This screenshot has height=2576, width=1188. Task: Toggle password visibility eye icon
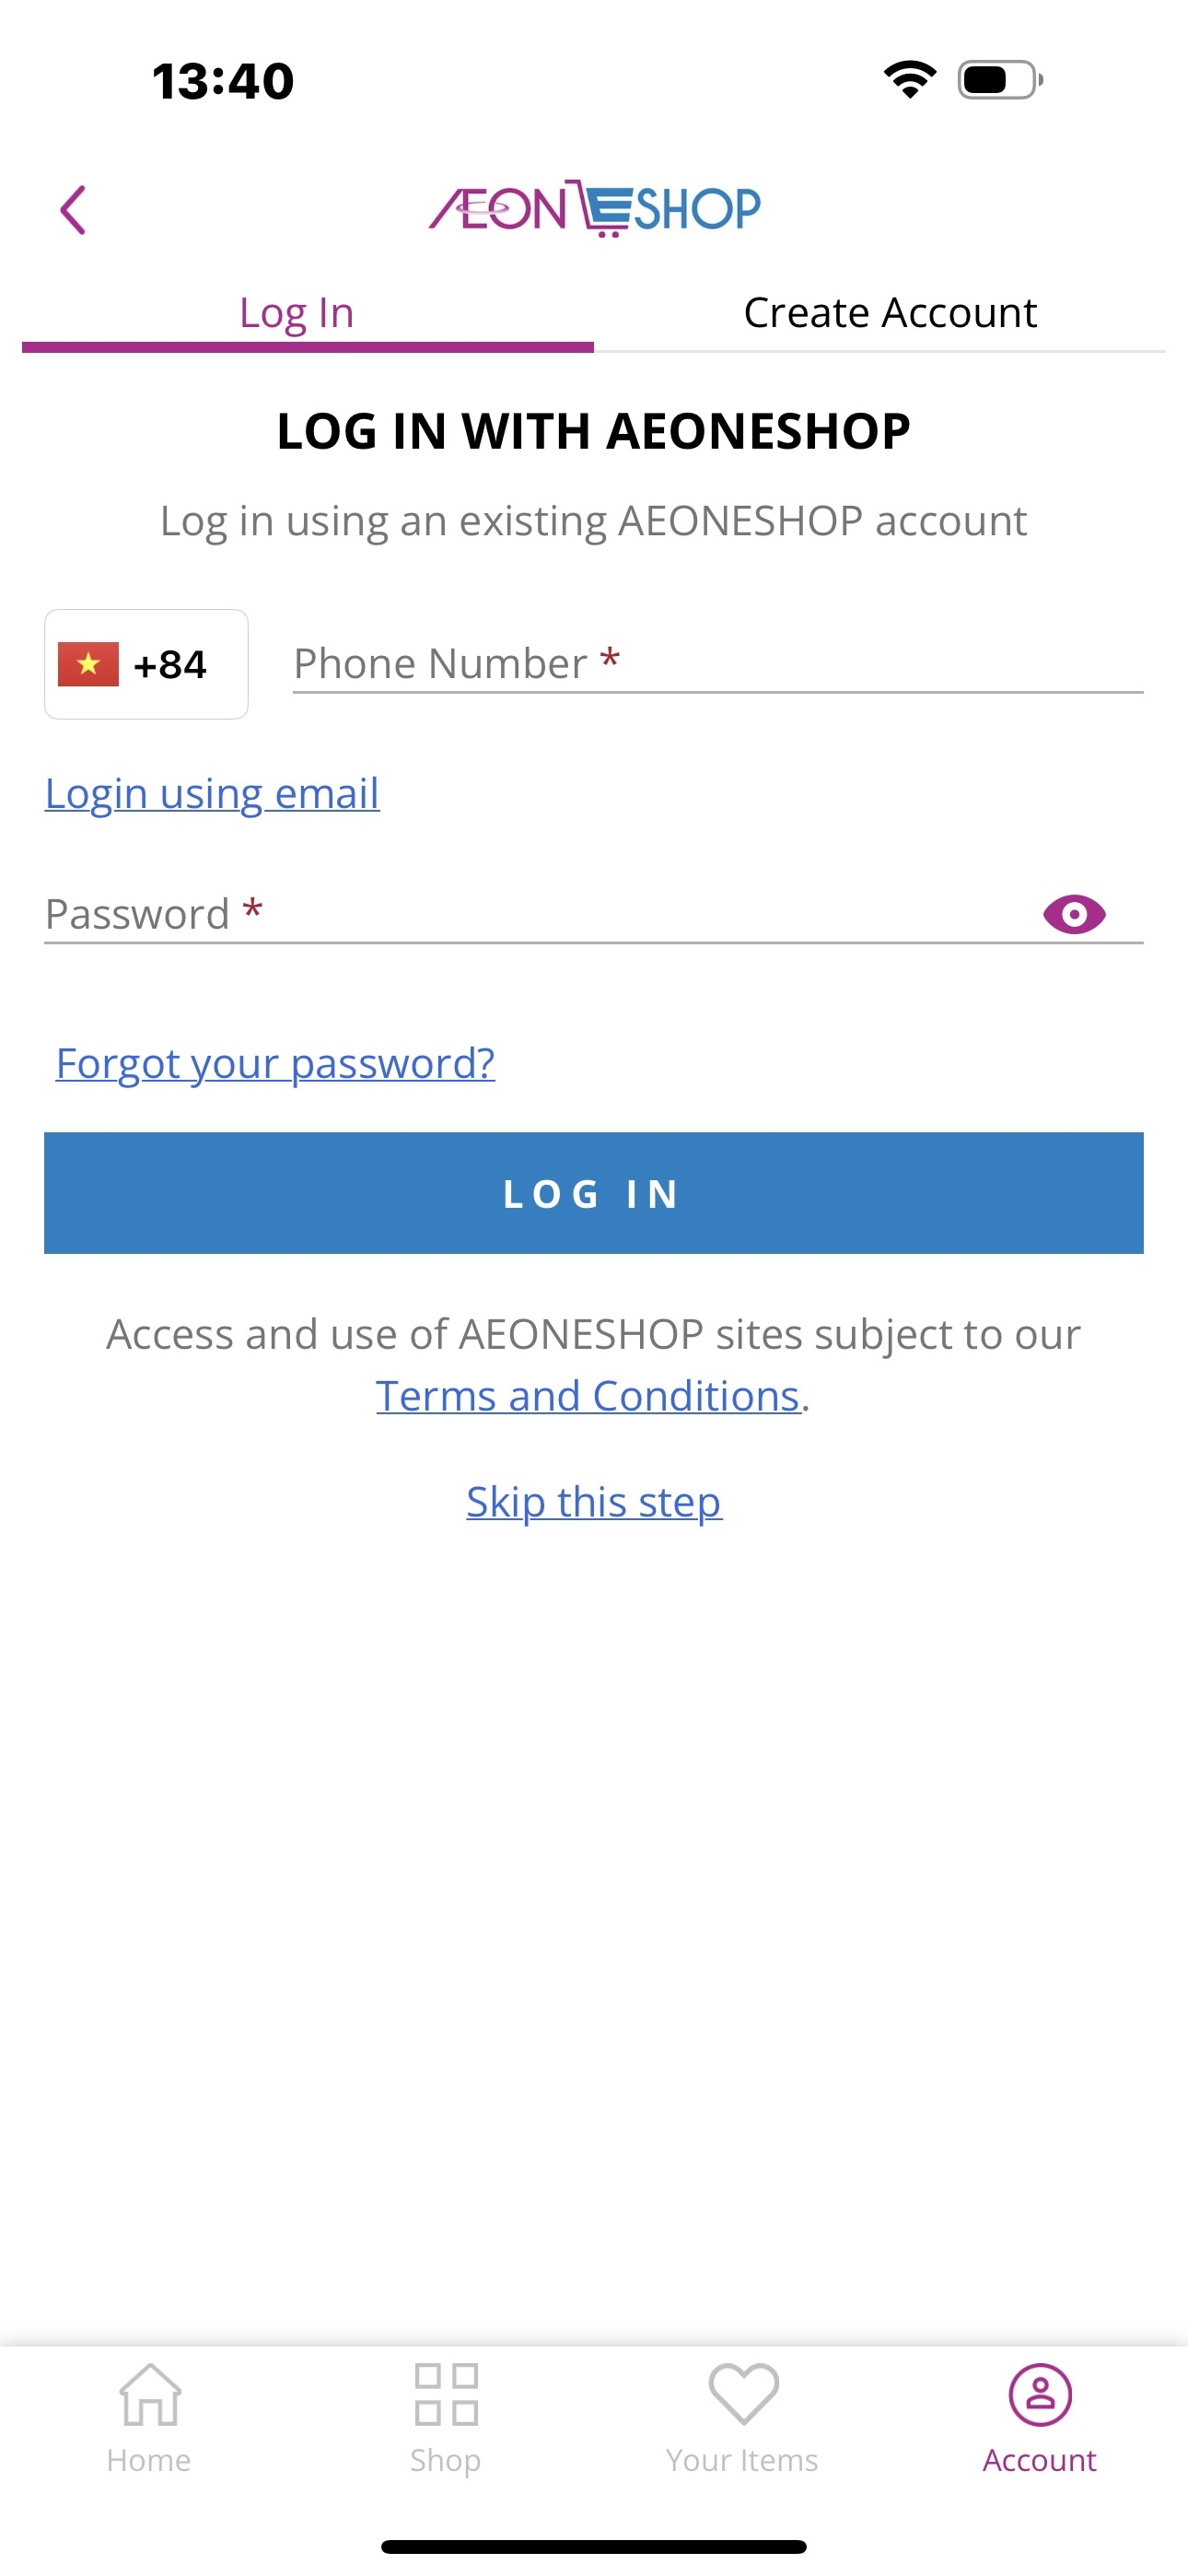click(1073, 914)
